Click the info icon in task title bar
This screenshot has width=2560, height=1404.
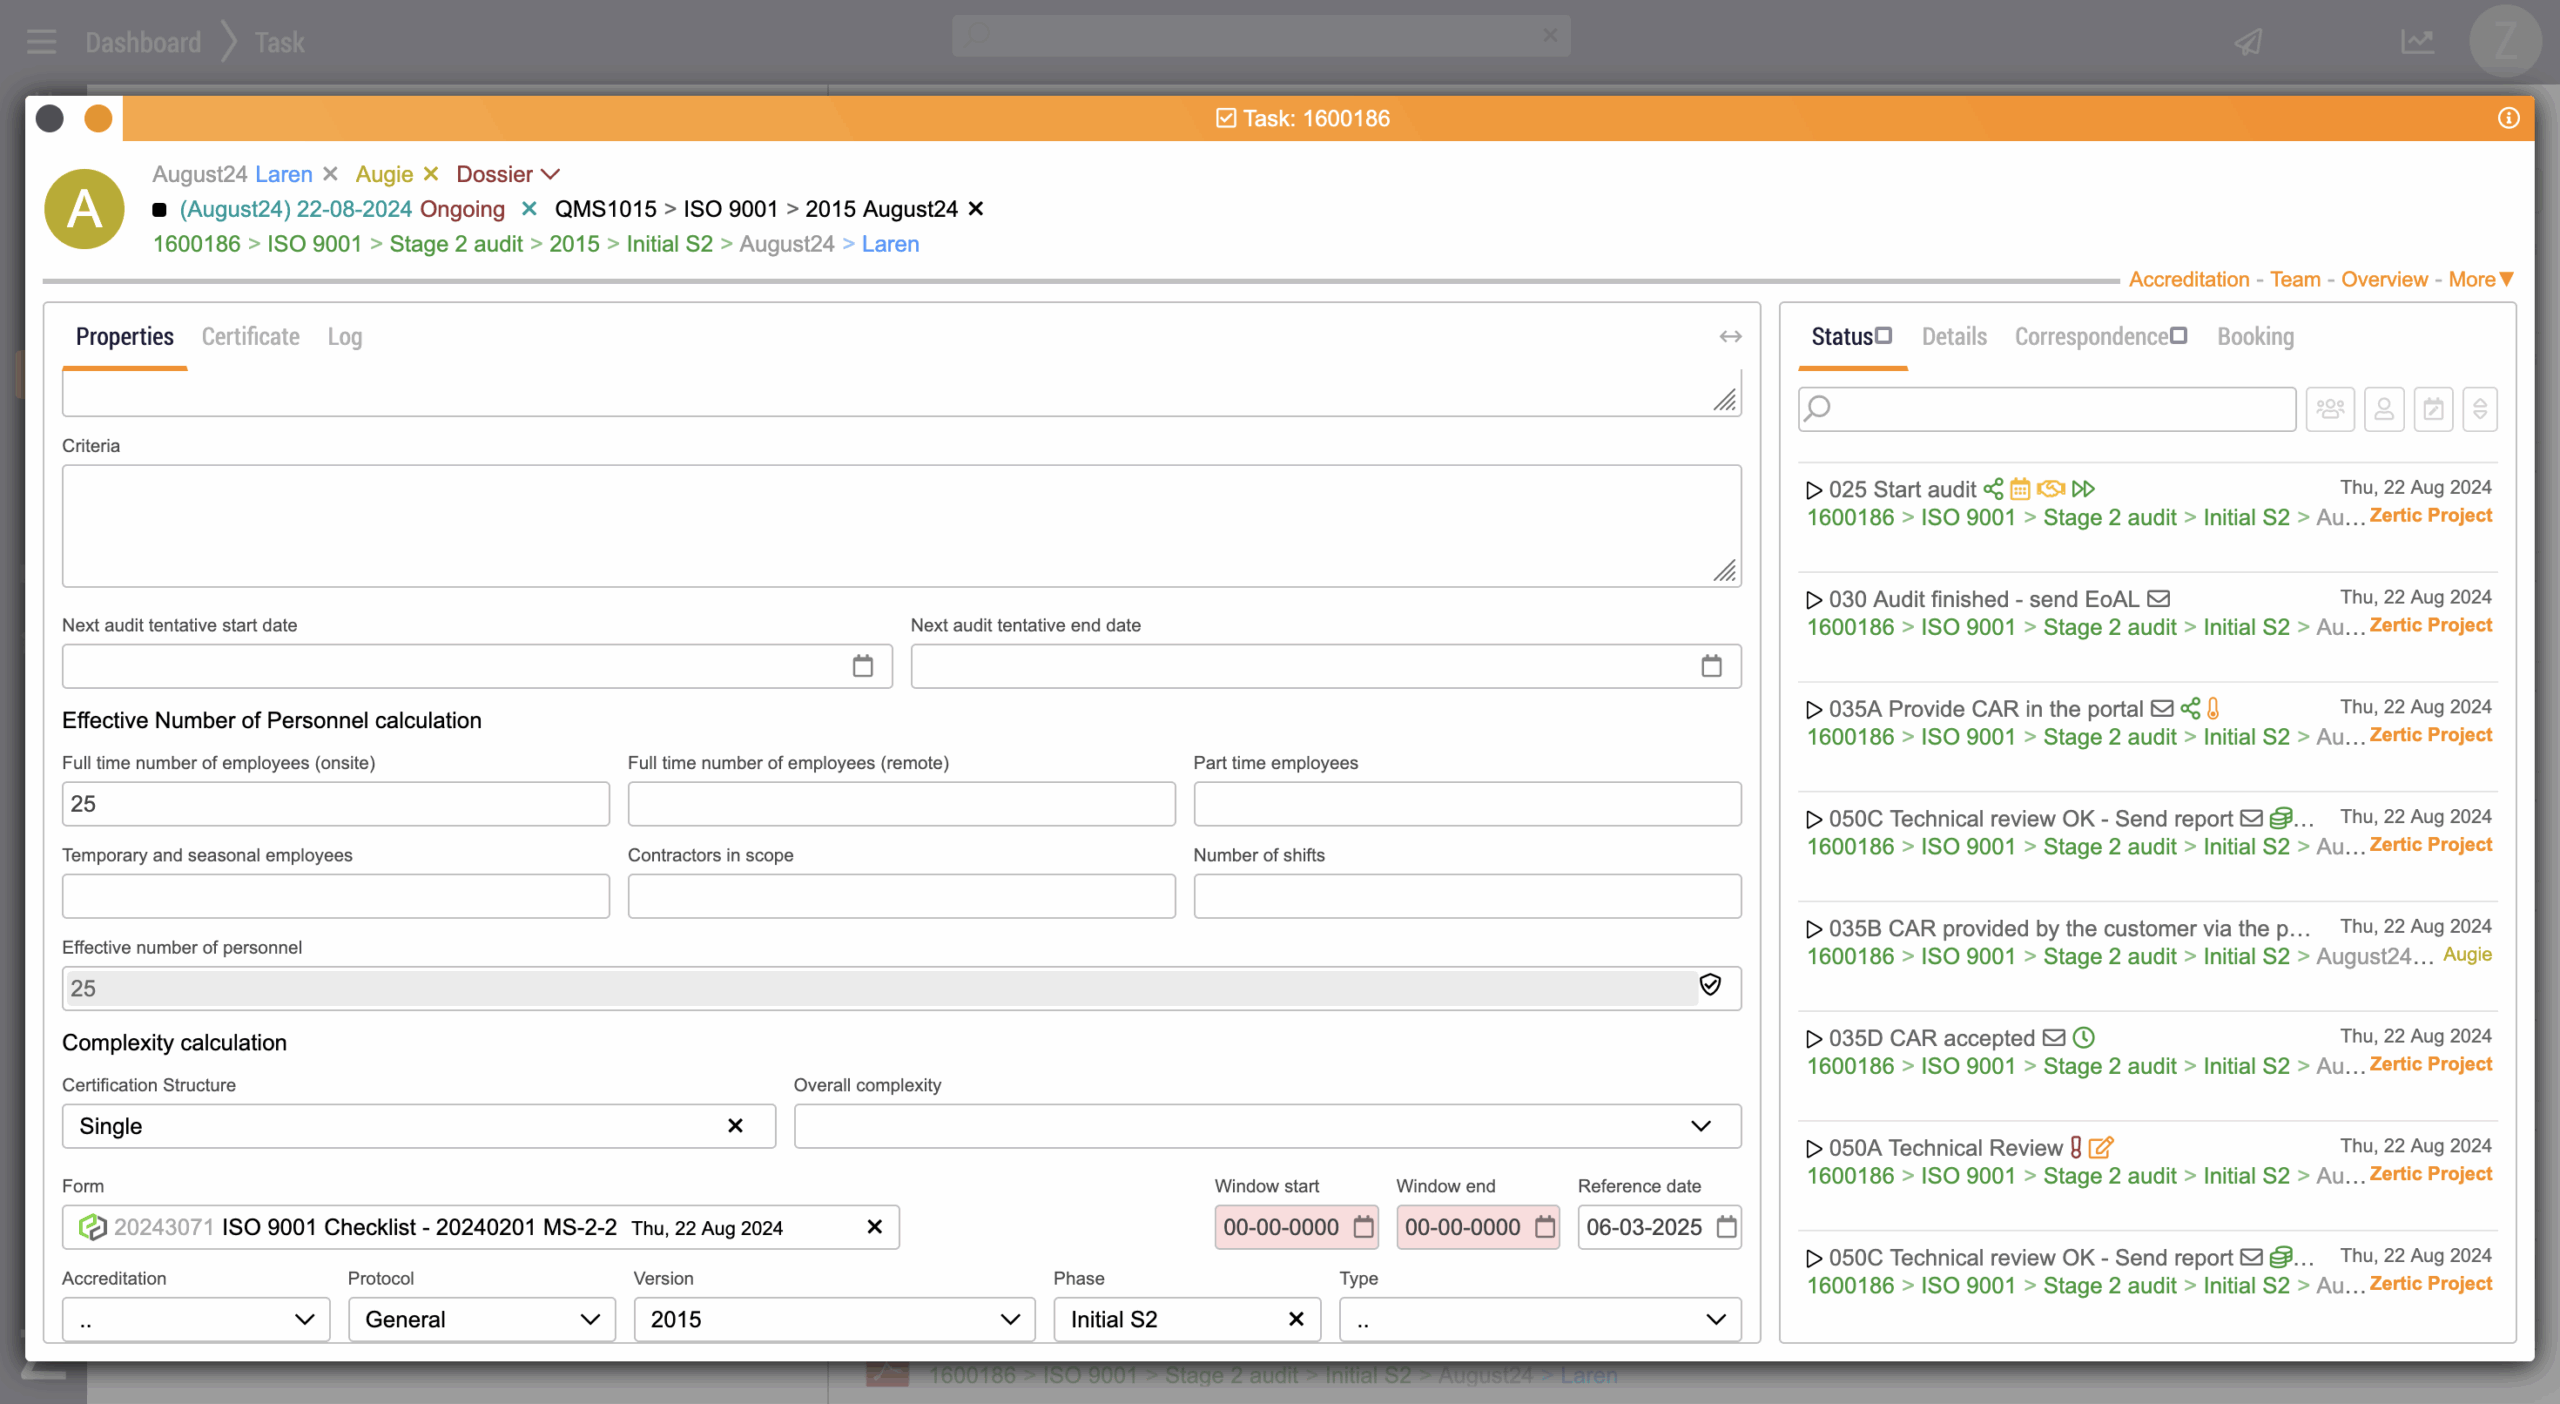coord(2508,118)
